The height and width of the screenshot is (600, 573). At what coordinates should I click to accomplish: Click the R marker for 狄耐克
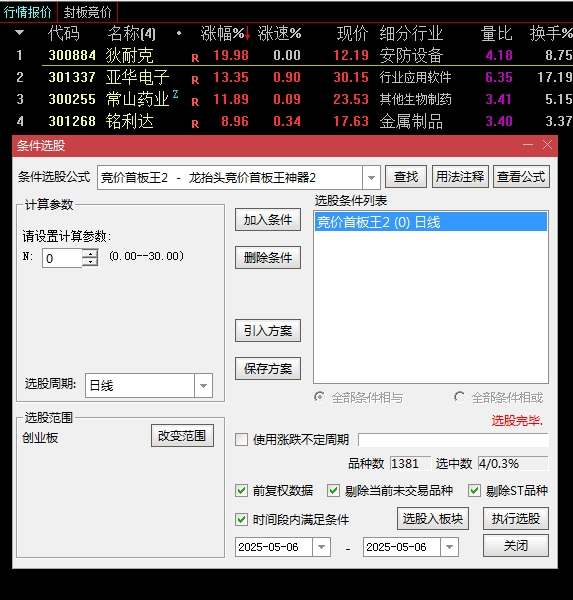click(x=195, y=58)
